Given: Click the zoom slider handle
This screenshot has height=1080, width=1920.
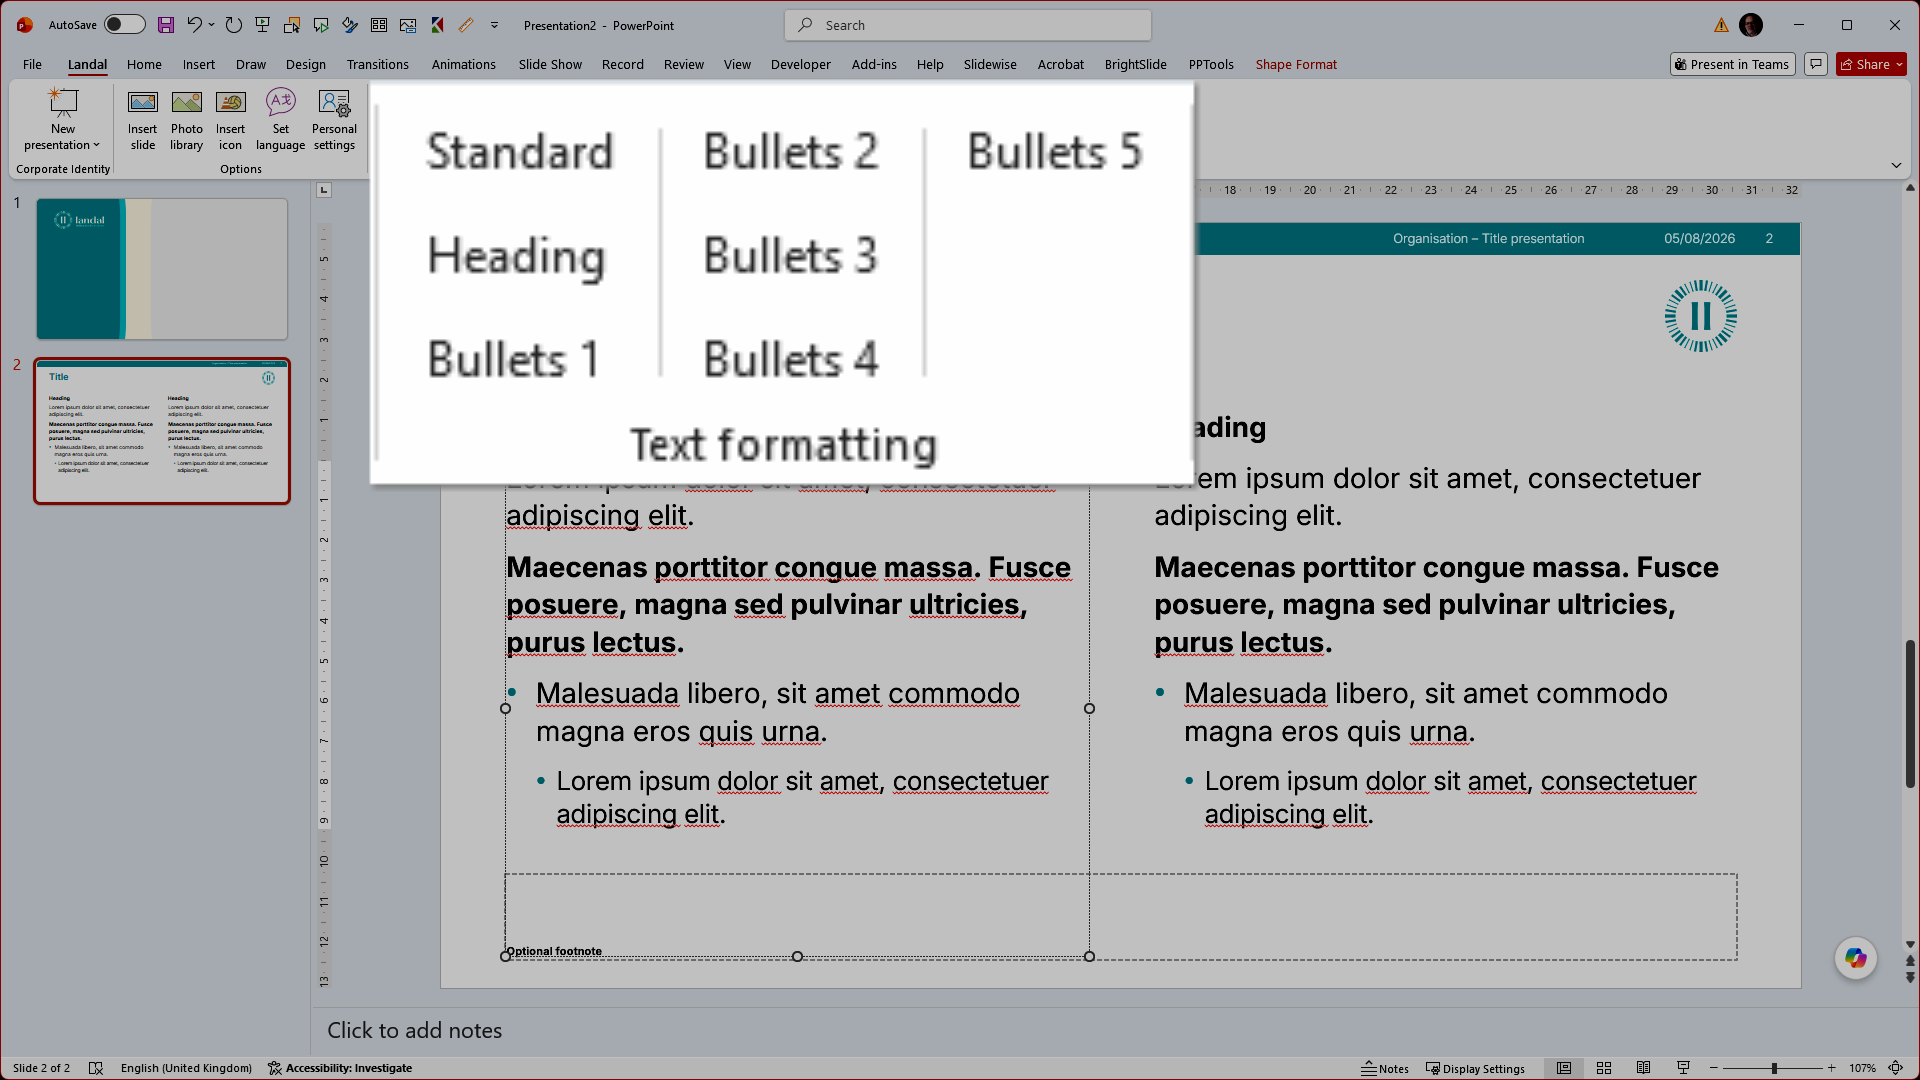Looking at the screenshot, I should [1774, 1068].
